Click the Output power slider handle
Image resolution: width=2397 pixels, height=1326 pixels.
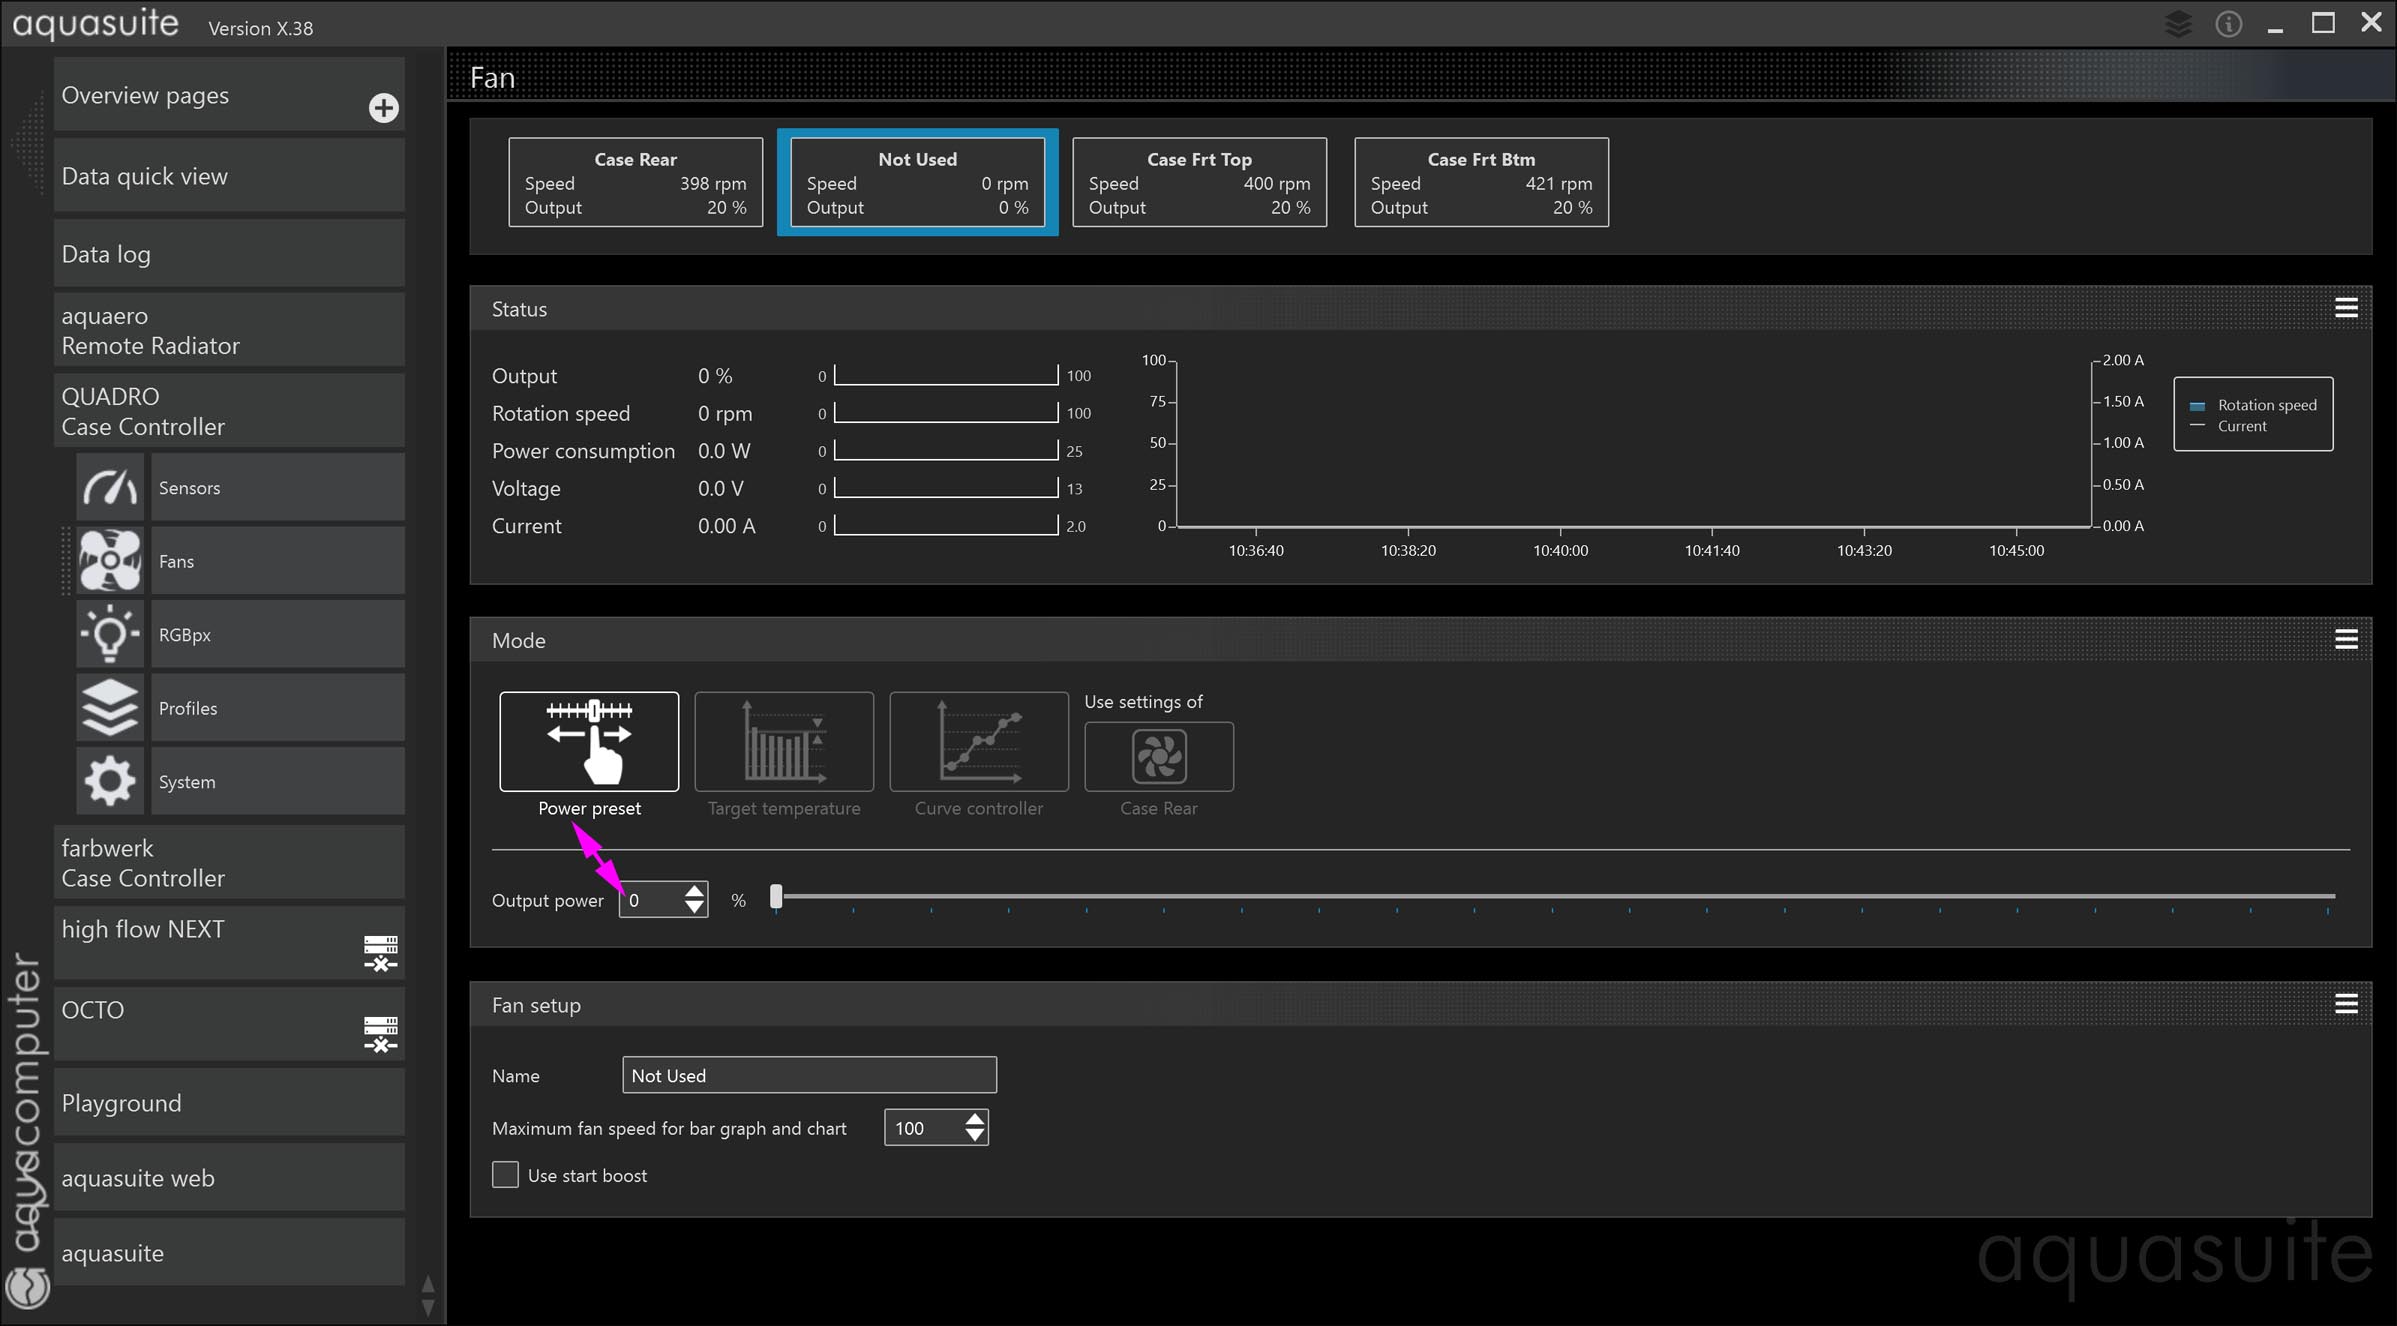[x=776, y=897]
